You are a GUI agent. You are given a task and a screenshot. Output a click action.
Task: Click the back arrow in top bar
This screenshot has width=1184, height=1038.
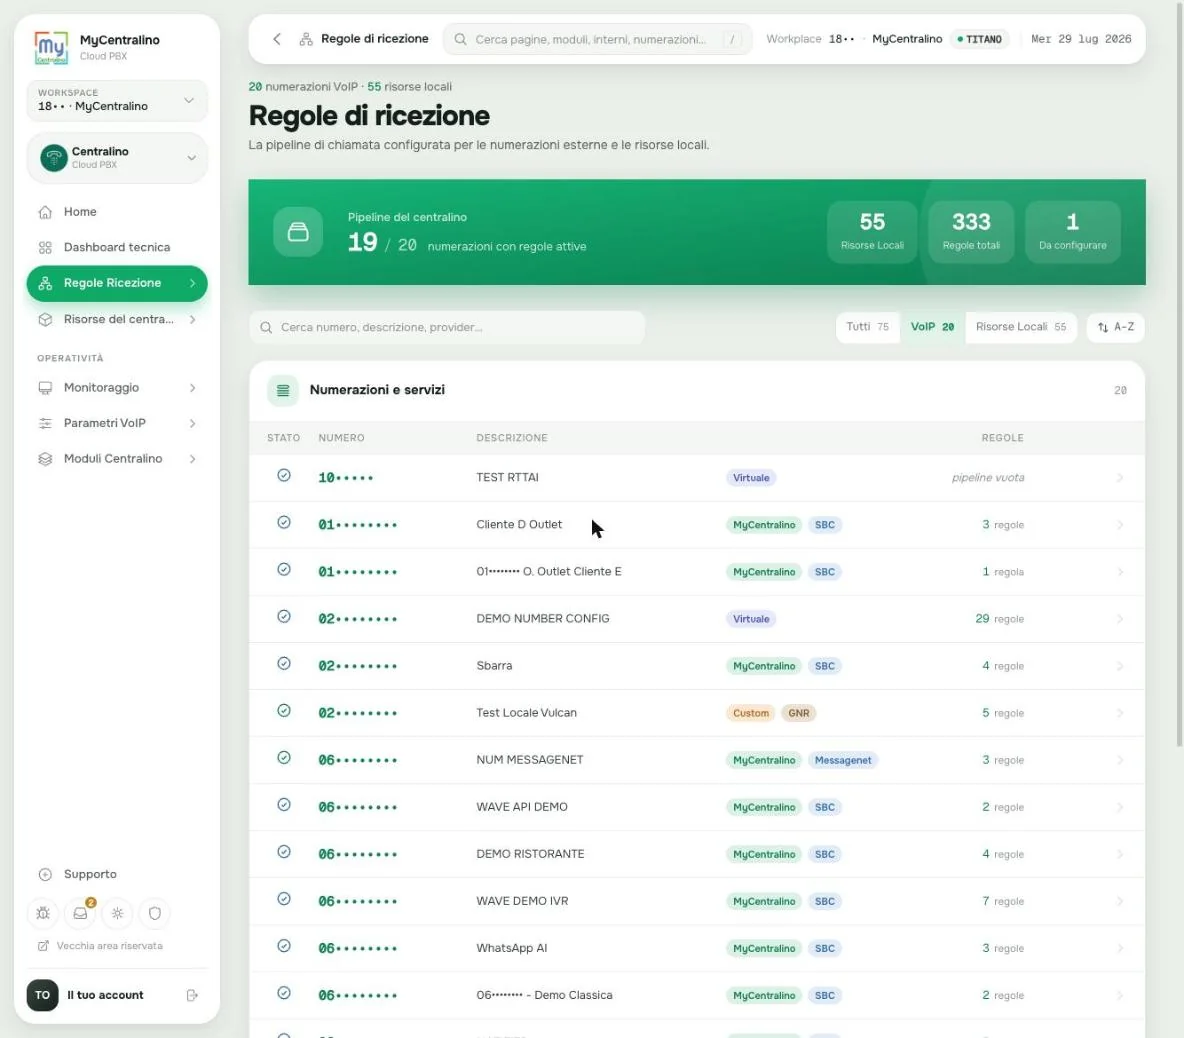(x=277, y=39)
